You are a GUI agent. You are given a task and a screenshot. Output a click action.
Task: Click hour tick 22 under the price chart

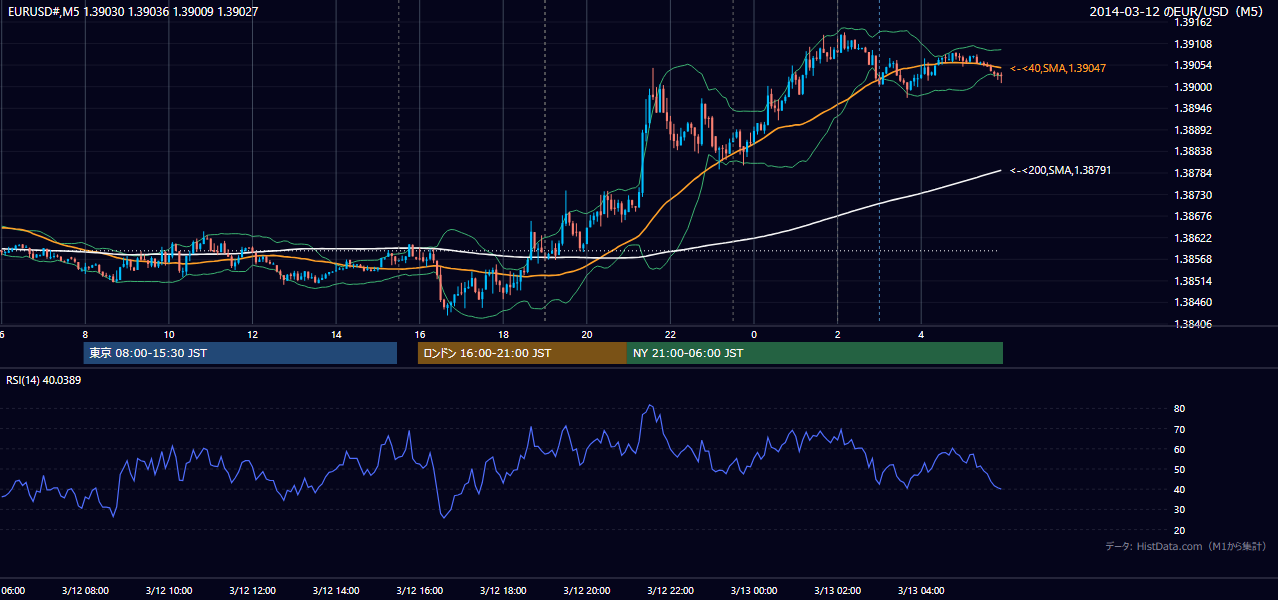tap(670, 334)
